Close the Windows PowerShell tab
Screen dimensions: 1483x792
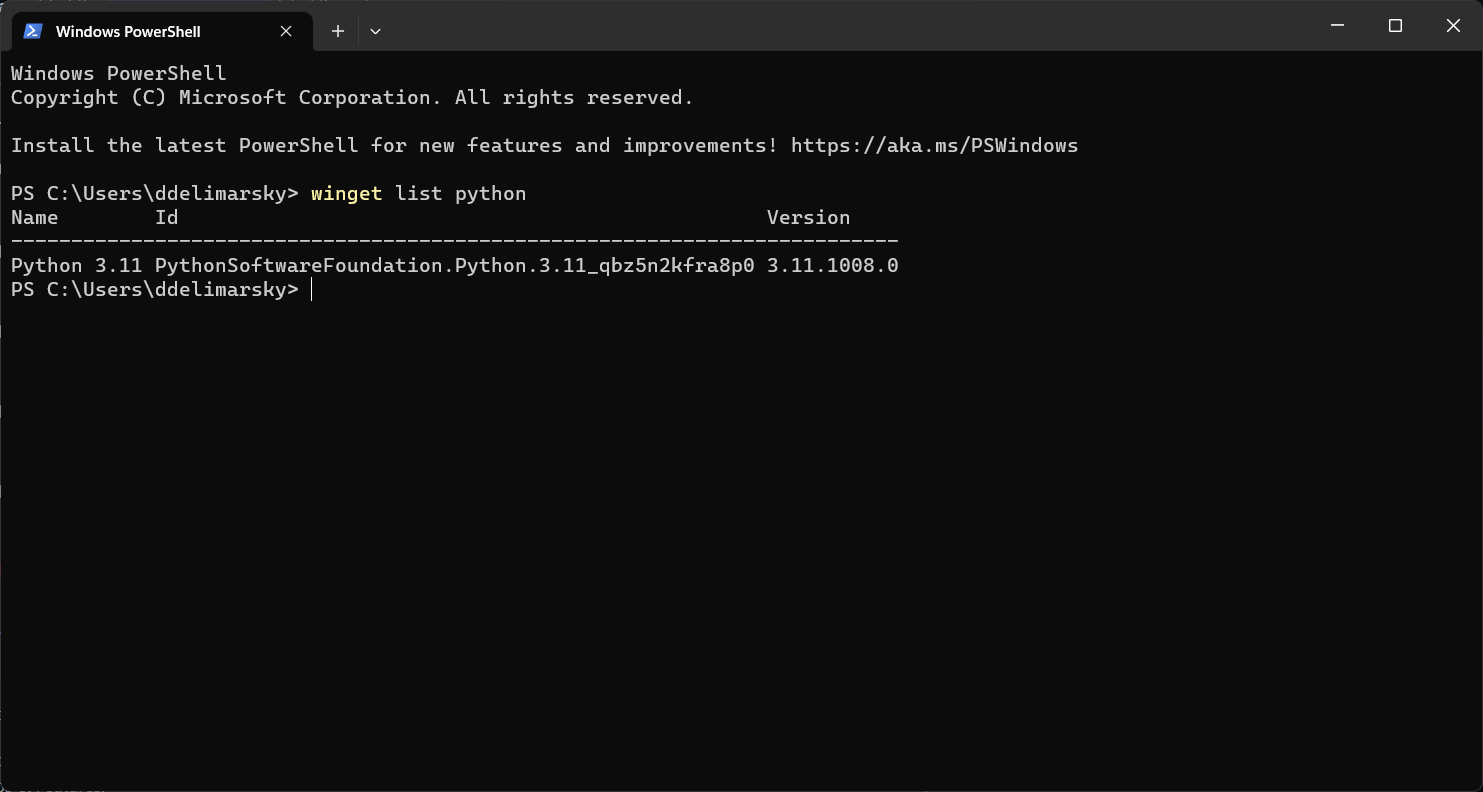[285, 31]
